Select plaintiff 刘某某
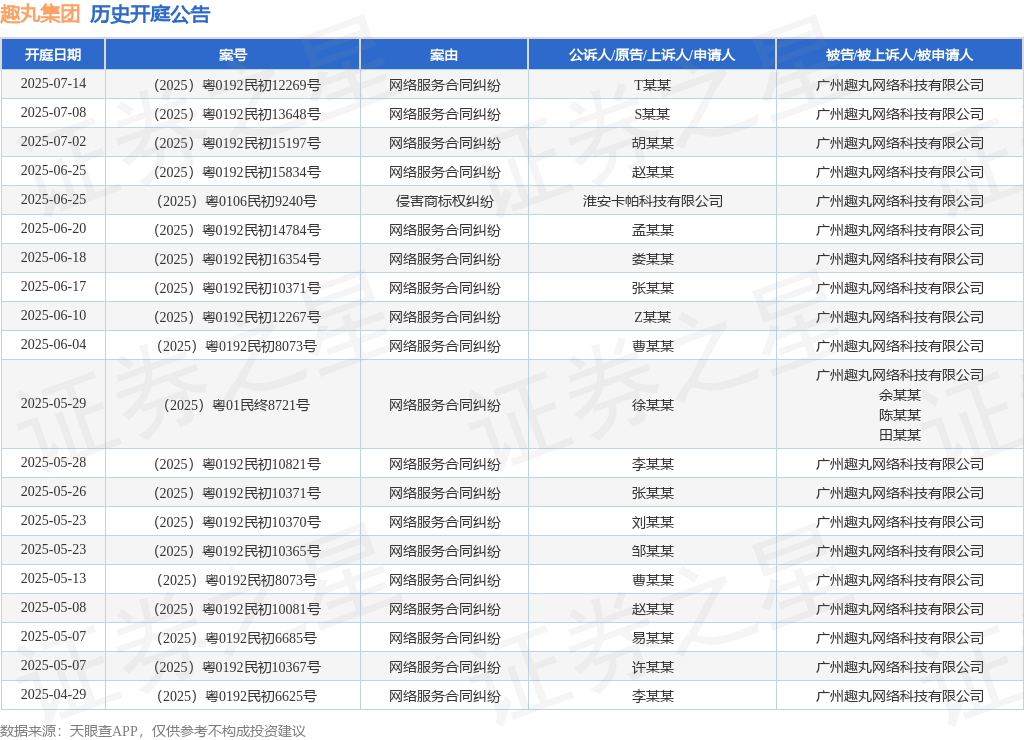The height and width of the screenshot is (740, 1024). [x=652, y=522]
